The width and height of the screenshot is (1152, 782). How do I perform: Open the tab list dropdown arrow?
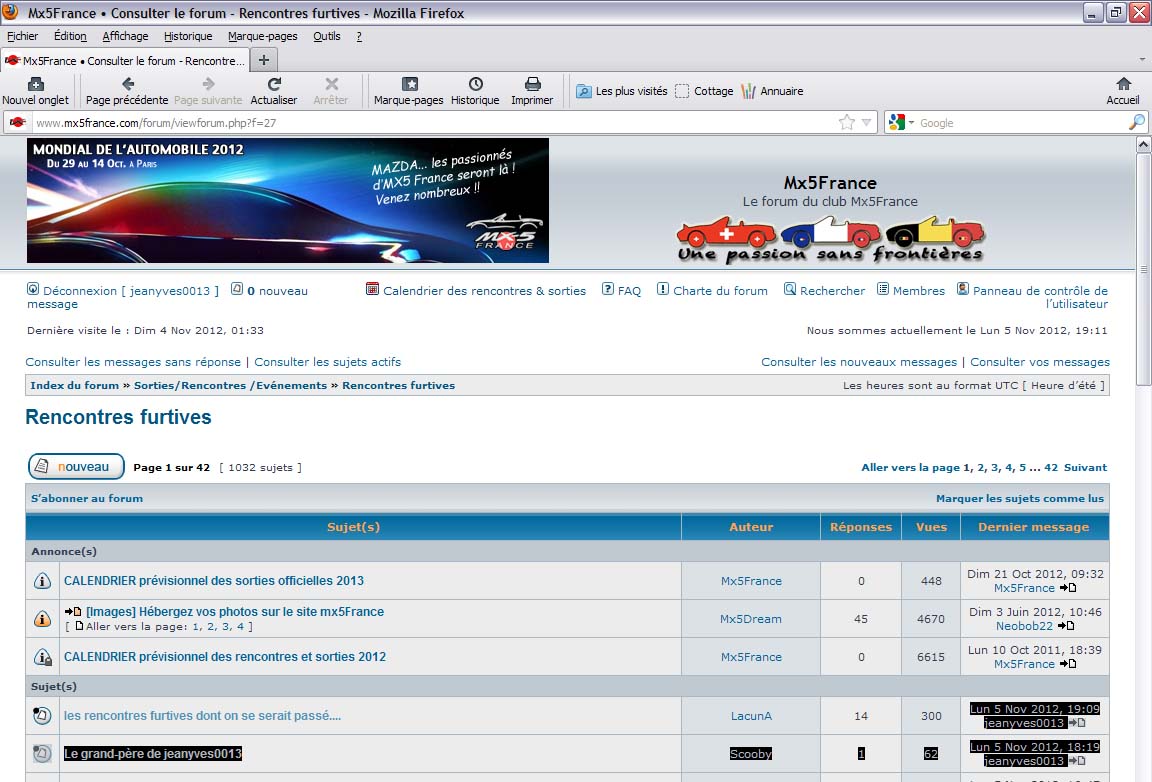click(x=1142, y=60)
